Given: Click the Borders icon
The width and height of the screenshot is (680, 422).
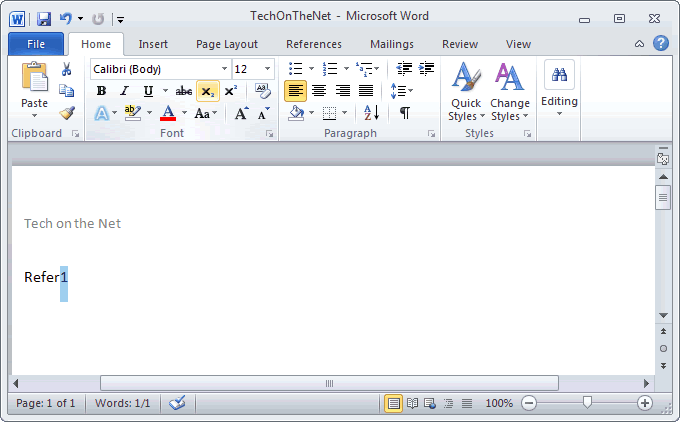Looking at the screenshot, I should pyautogui.click(x=330, y=113).
